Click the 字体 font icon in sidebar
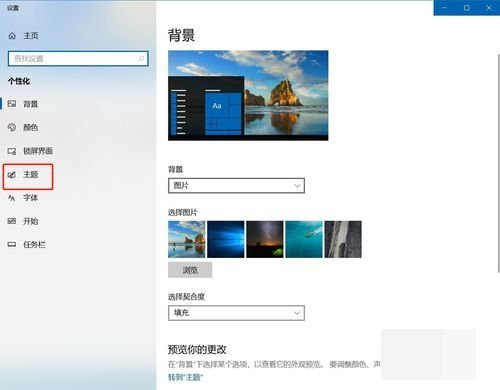 [x=12, y=198]
